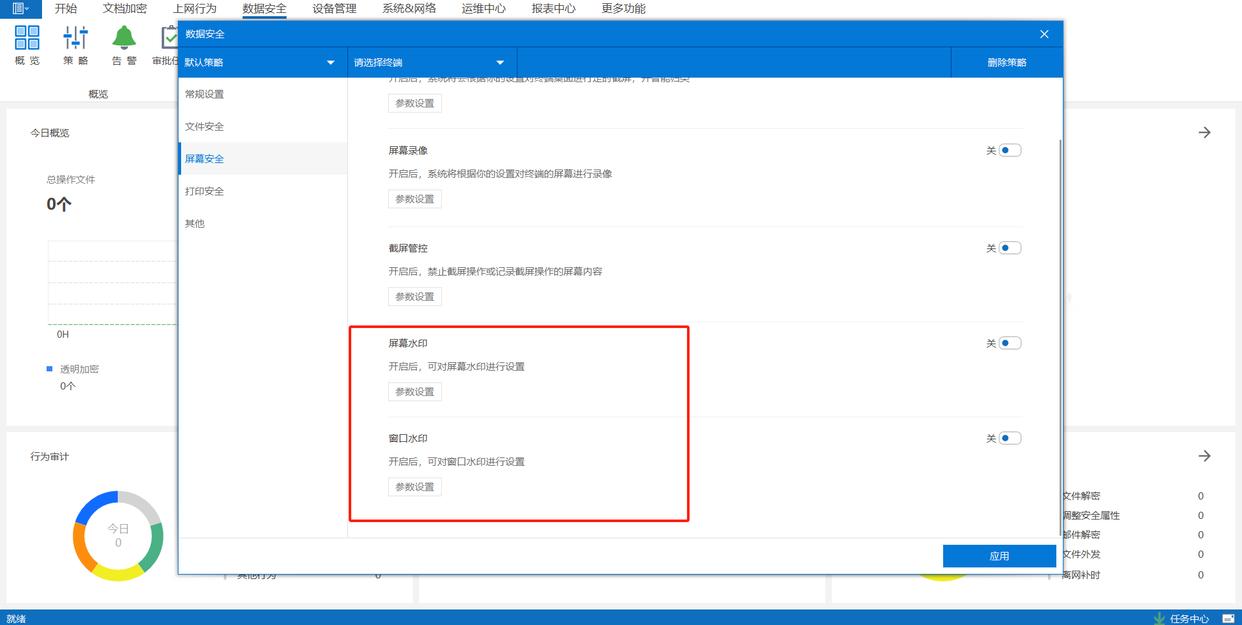The height and width of the screenshot is (625, 1242).
Task: Select 屏幕安全 in the dialog sidebar
Action: coord(263,159)
